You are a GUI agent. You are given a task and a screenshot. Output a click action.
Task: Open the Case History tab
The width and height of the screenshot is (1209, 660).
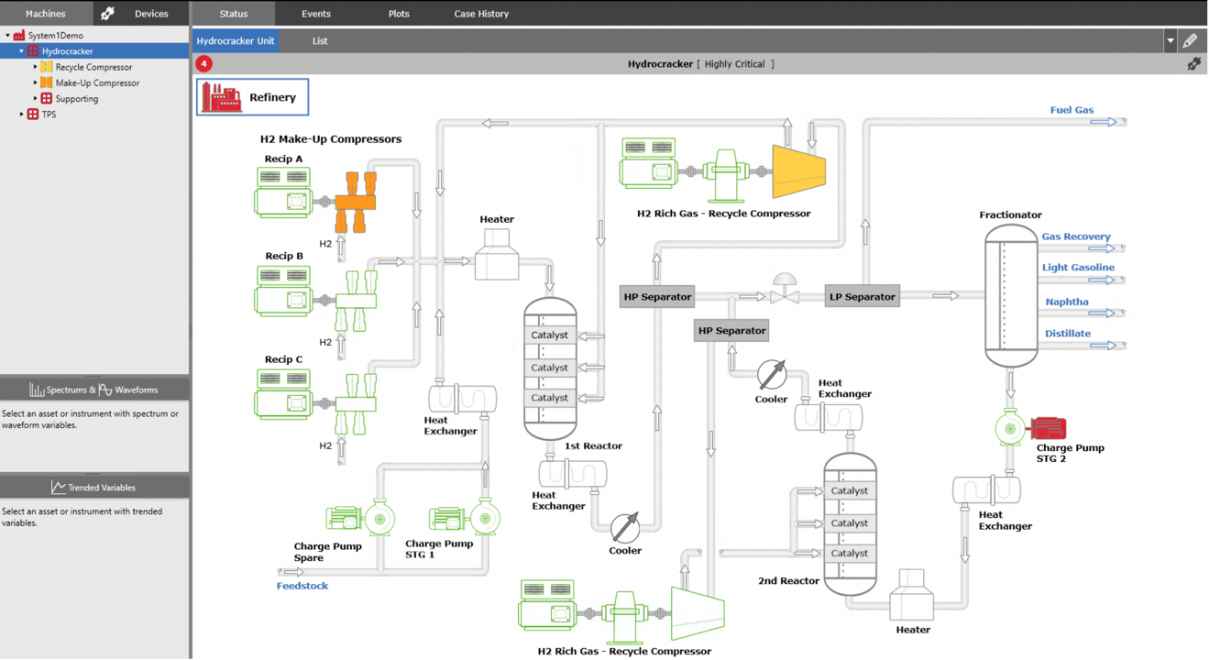[481, 14]
